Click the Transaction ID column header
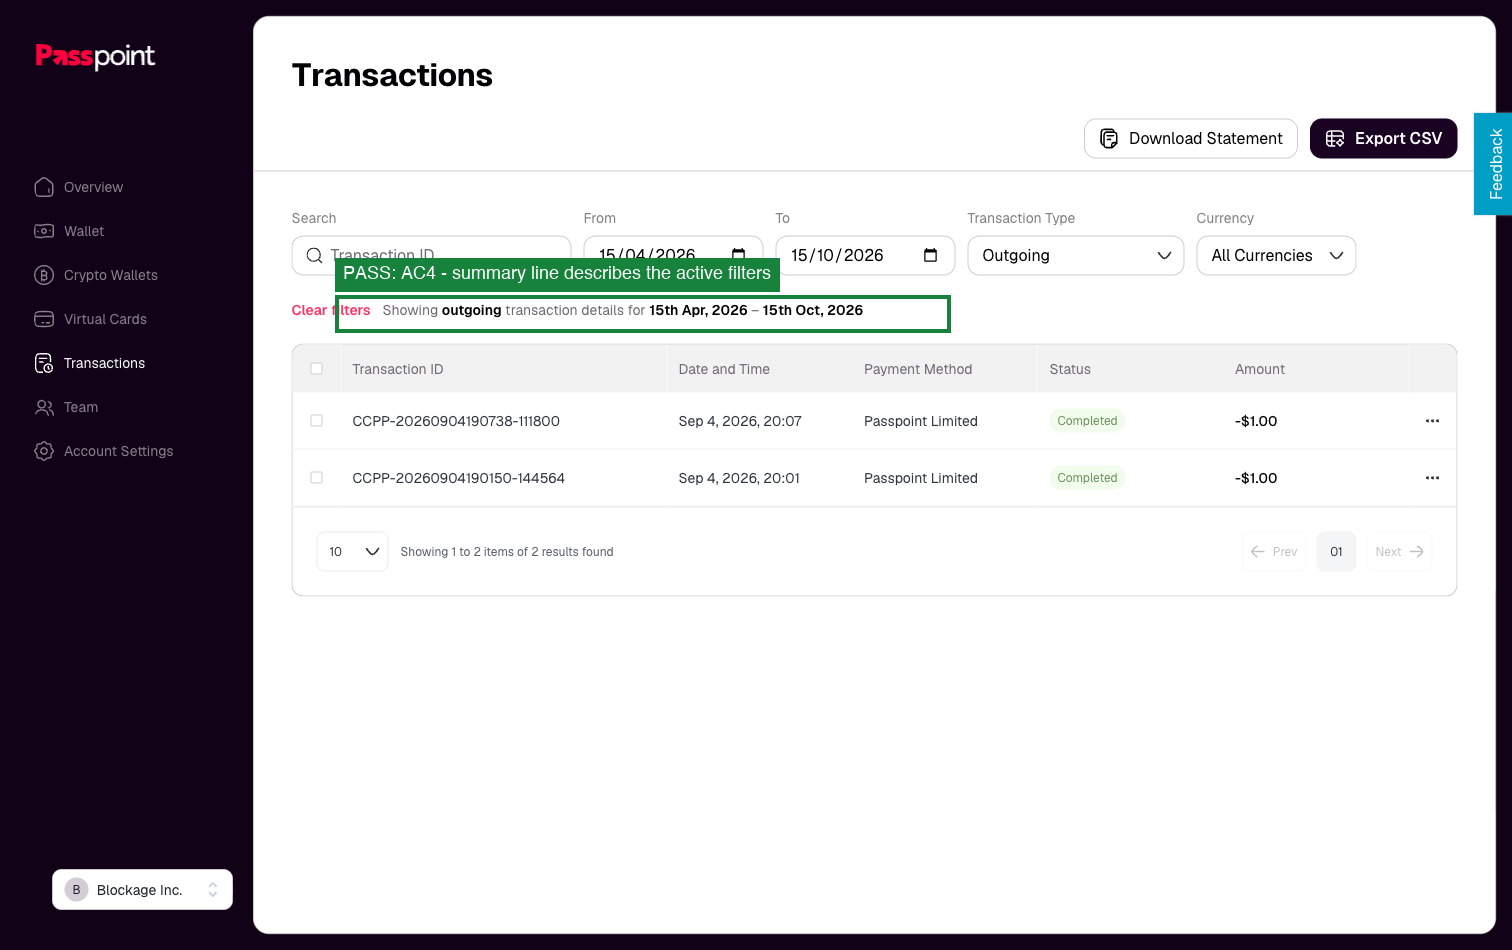Viewport: 1512px width, 950px height. click(398, 369)
